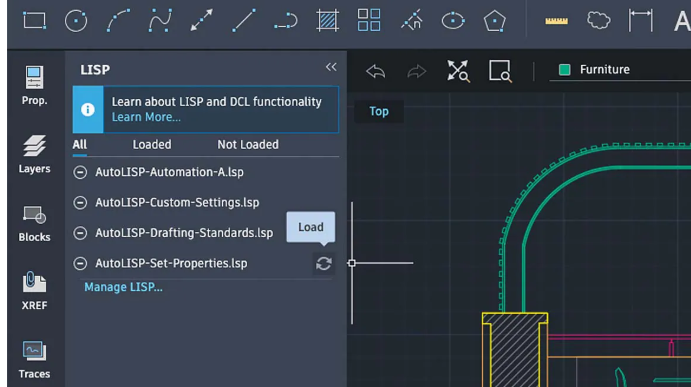Switch to the Not Loaded tab
Viewport: 691px width, 387px height.
pos(248,145)
